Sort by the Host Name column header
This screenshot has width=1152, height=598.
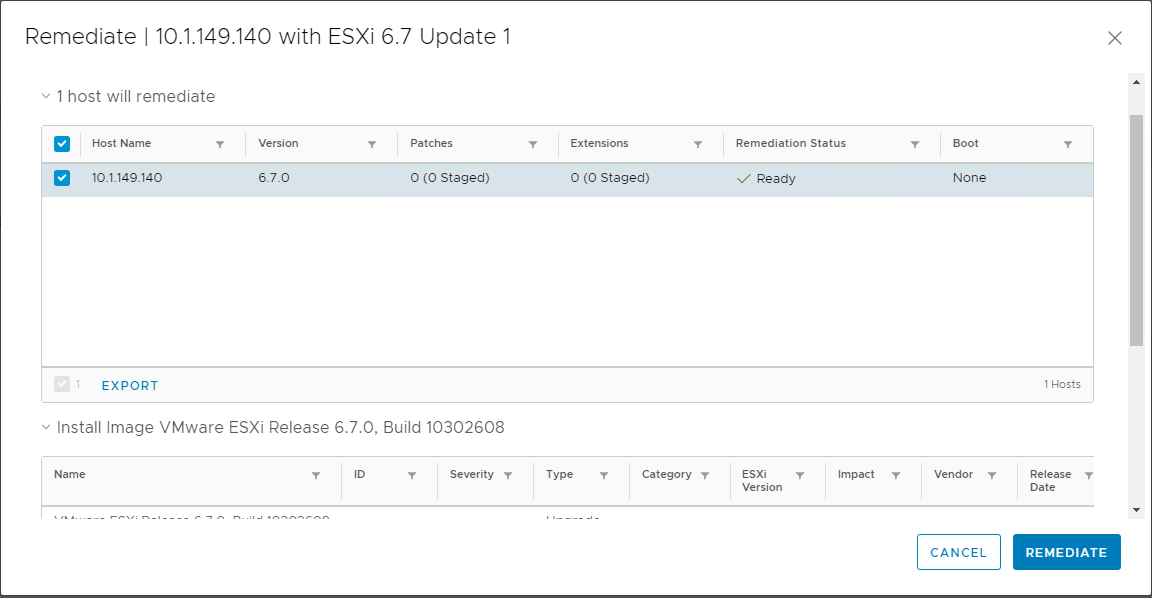click(x=121, y=143)
